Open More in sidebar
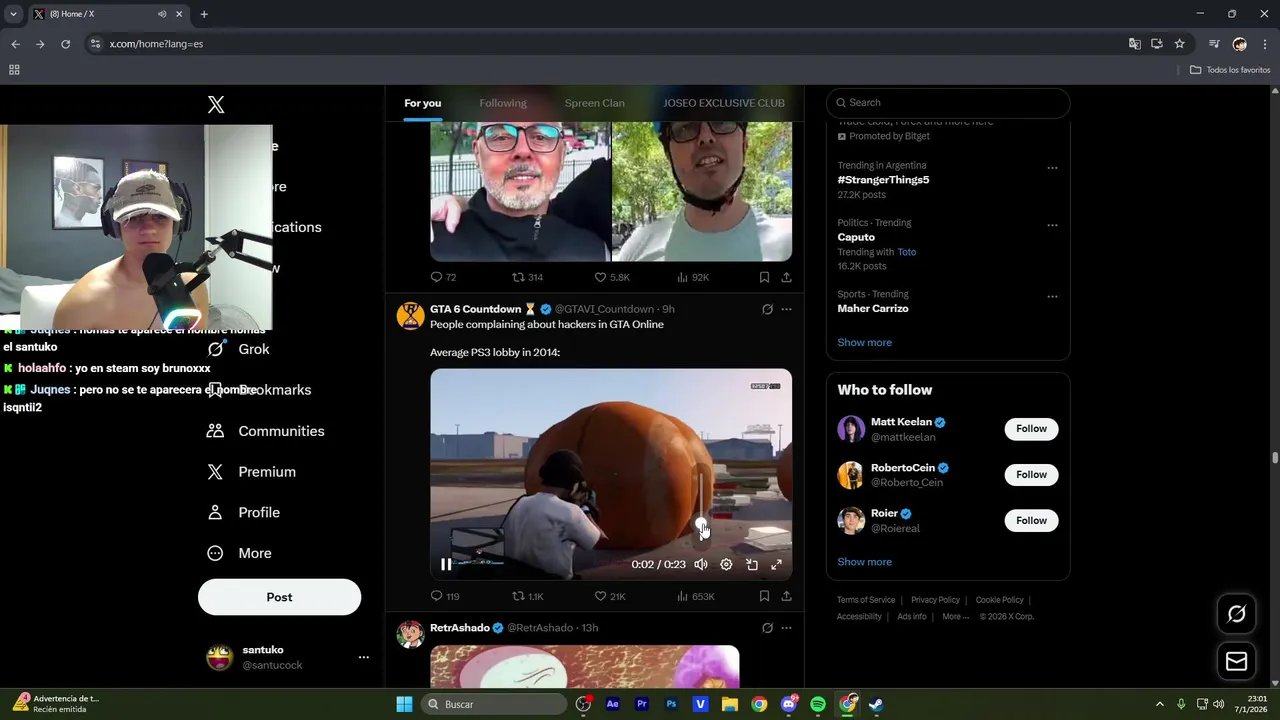The width and height of the screenshot is (1280, 720). point(240,553)
